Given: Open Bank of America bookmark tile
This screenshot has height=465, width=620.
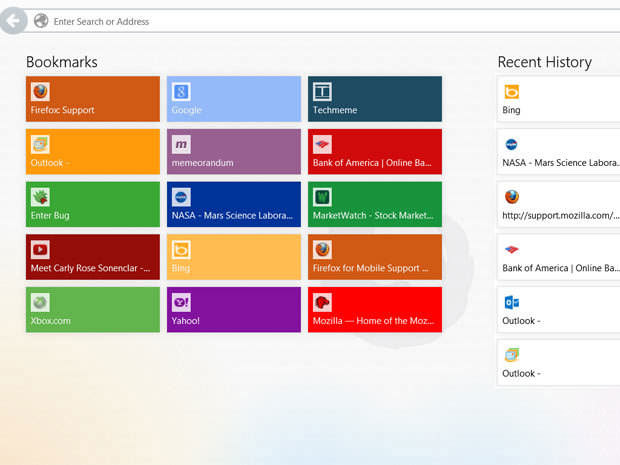Looking at the screenshot, I should pyautogui.click(x=374, y=152).
